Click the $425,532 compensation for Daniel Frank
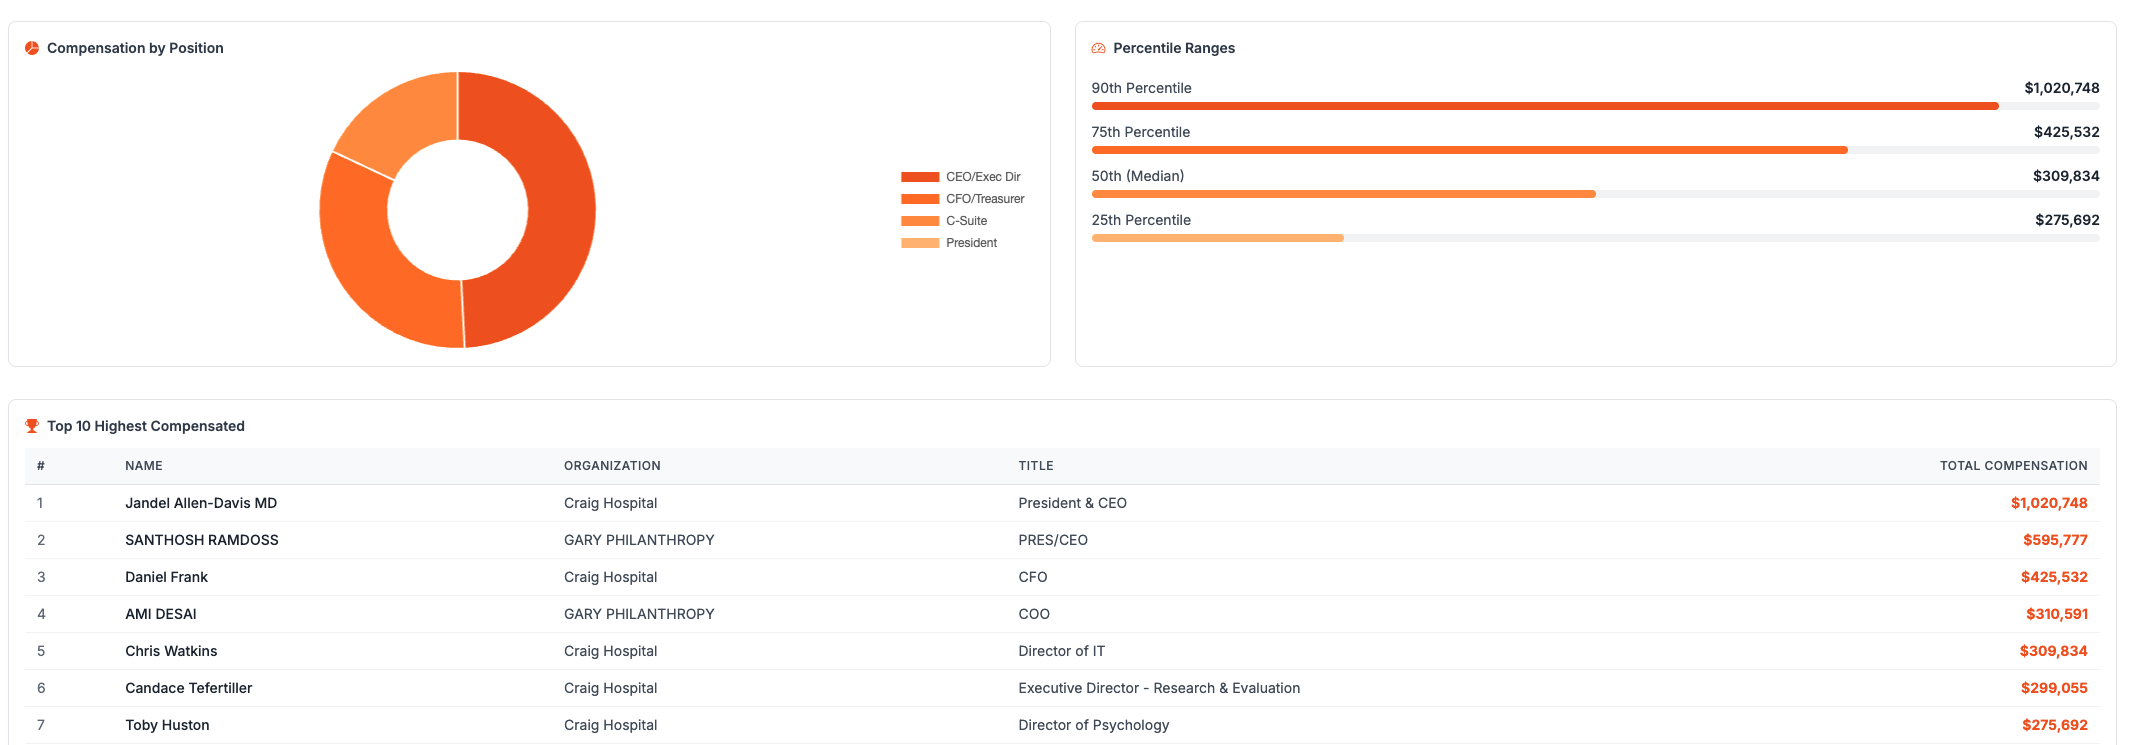Screen dimensions: 2137x745 point(2053,577)
